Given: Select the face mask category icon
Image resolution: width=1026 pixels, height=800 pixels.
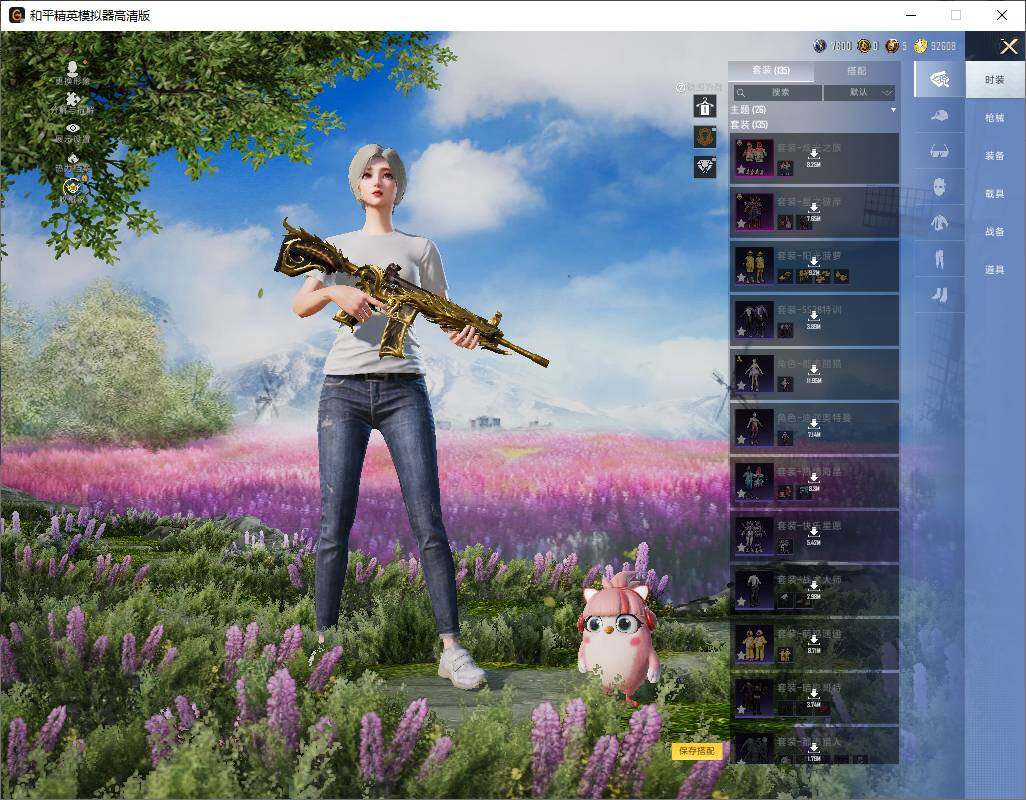Looking at the screenshot, I should point(939,187).
